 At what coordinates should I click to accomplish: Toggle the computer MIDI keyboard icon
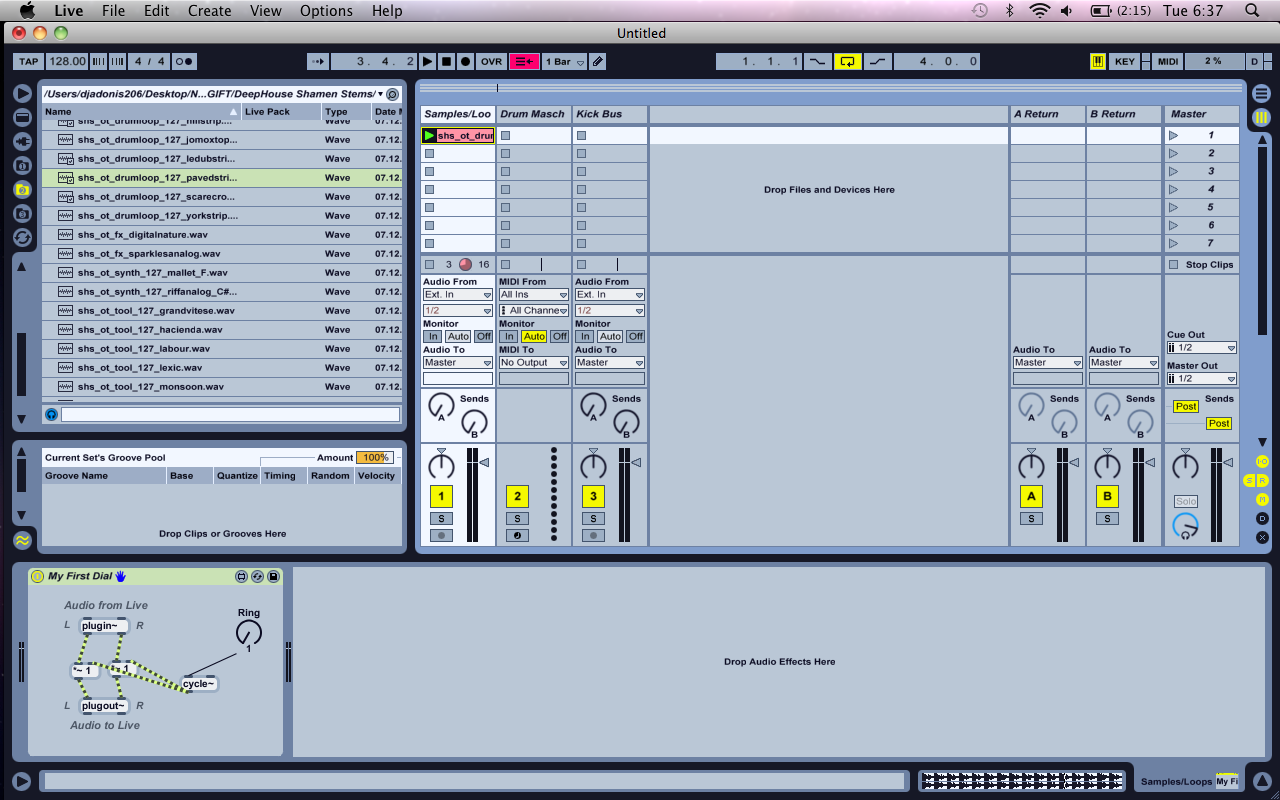[1098, 61]
